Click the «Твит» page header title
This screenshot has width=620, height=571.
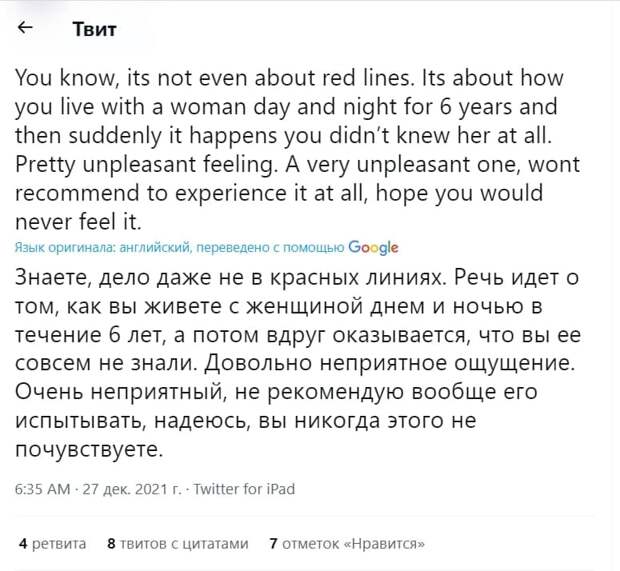[x=95, y=29]
